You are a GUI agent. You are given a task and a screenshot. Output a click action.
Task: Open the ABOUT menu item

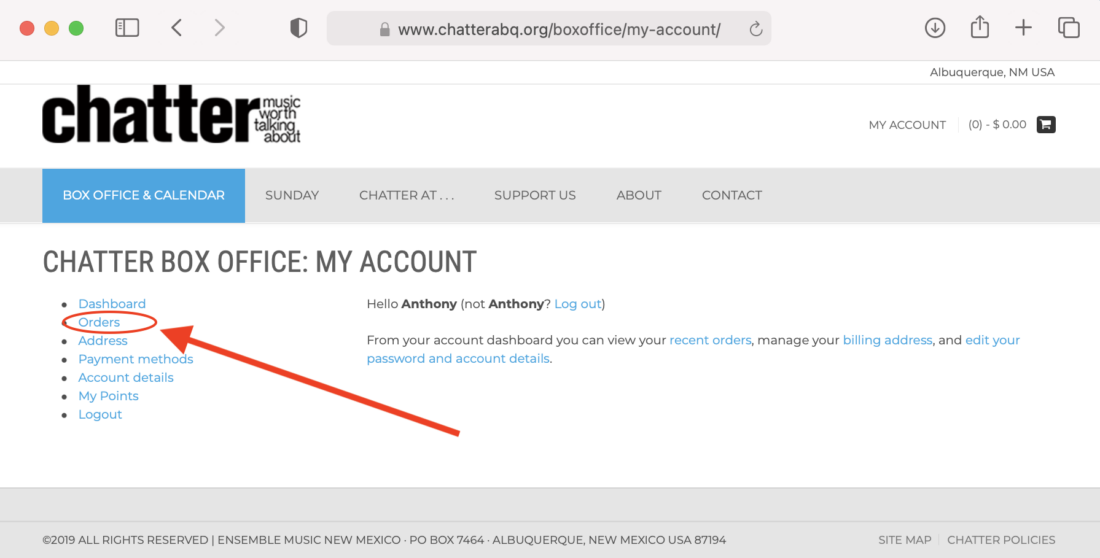pos(639,195)
